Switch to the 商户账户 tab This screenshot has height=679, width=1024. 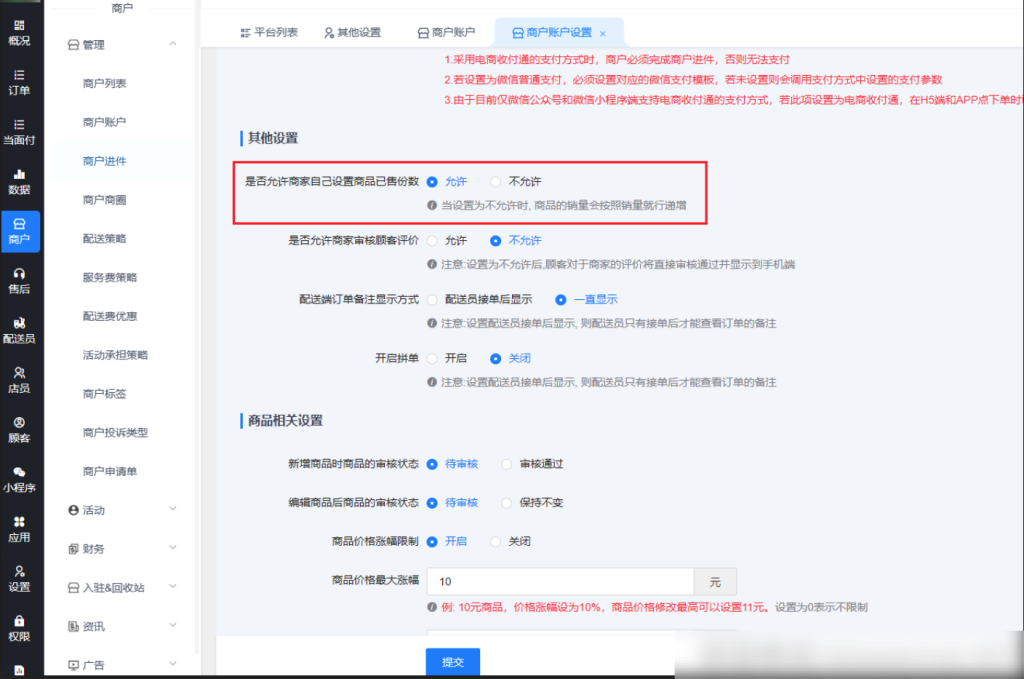coord(446,33)
